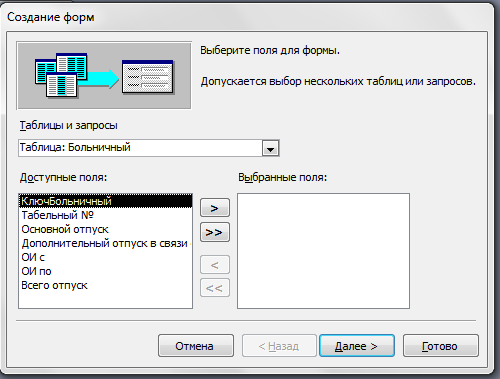The width and height of the screenshot is (500, 379).
Task: Click the wizard illustration of tables and form
Action: pos(104,76)
